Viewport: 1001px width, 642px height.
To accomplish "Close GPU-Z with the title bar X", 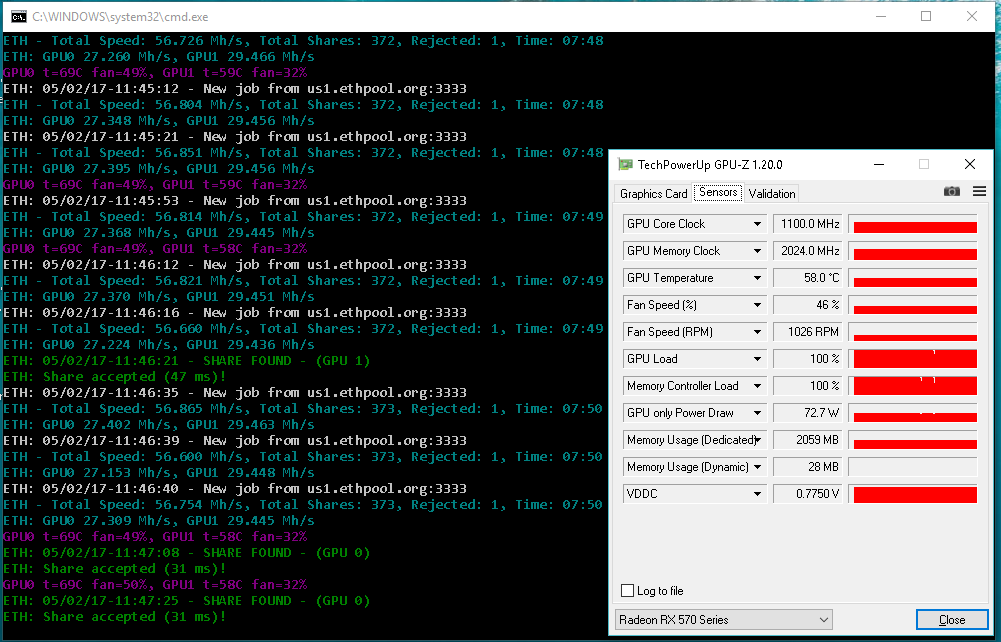I will point(970,165).
